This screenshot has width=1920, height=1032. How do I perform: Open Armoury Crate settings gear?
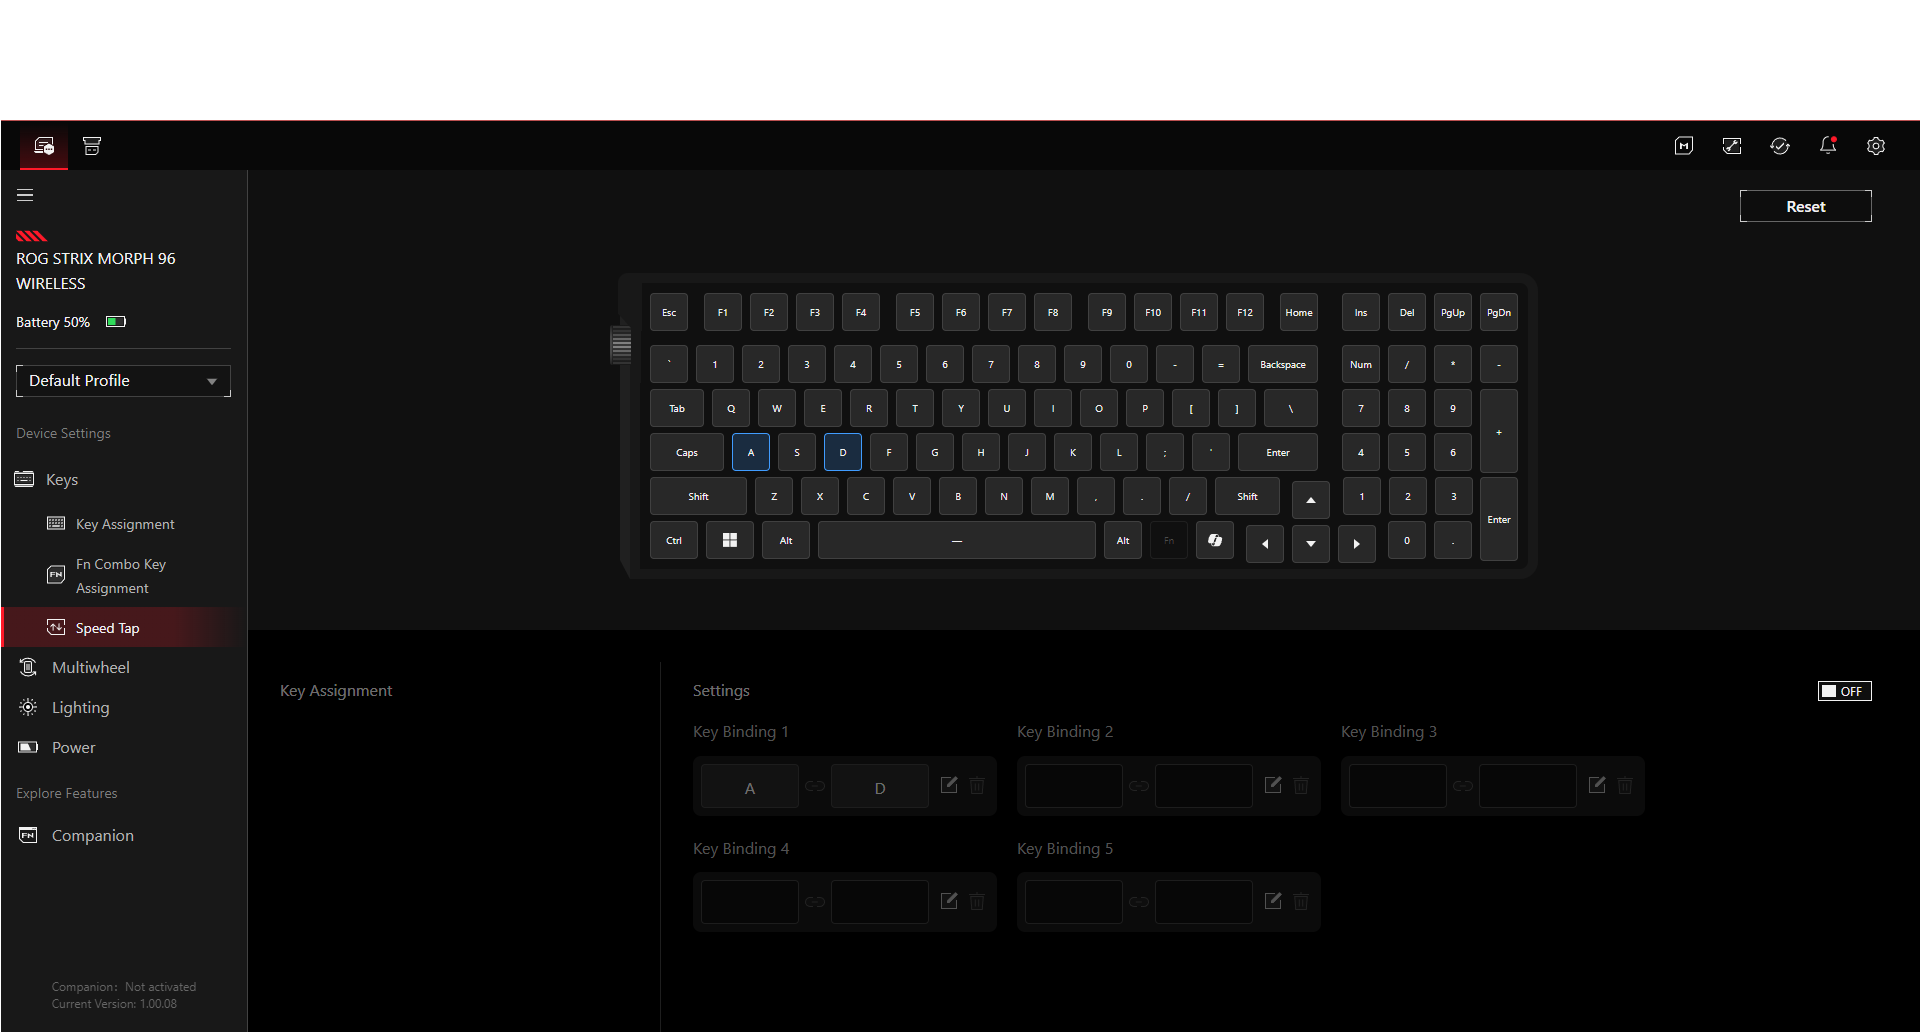[x=1877, y=146]
